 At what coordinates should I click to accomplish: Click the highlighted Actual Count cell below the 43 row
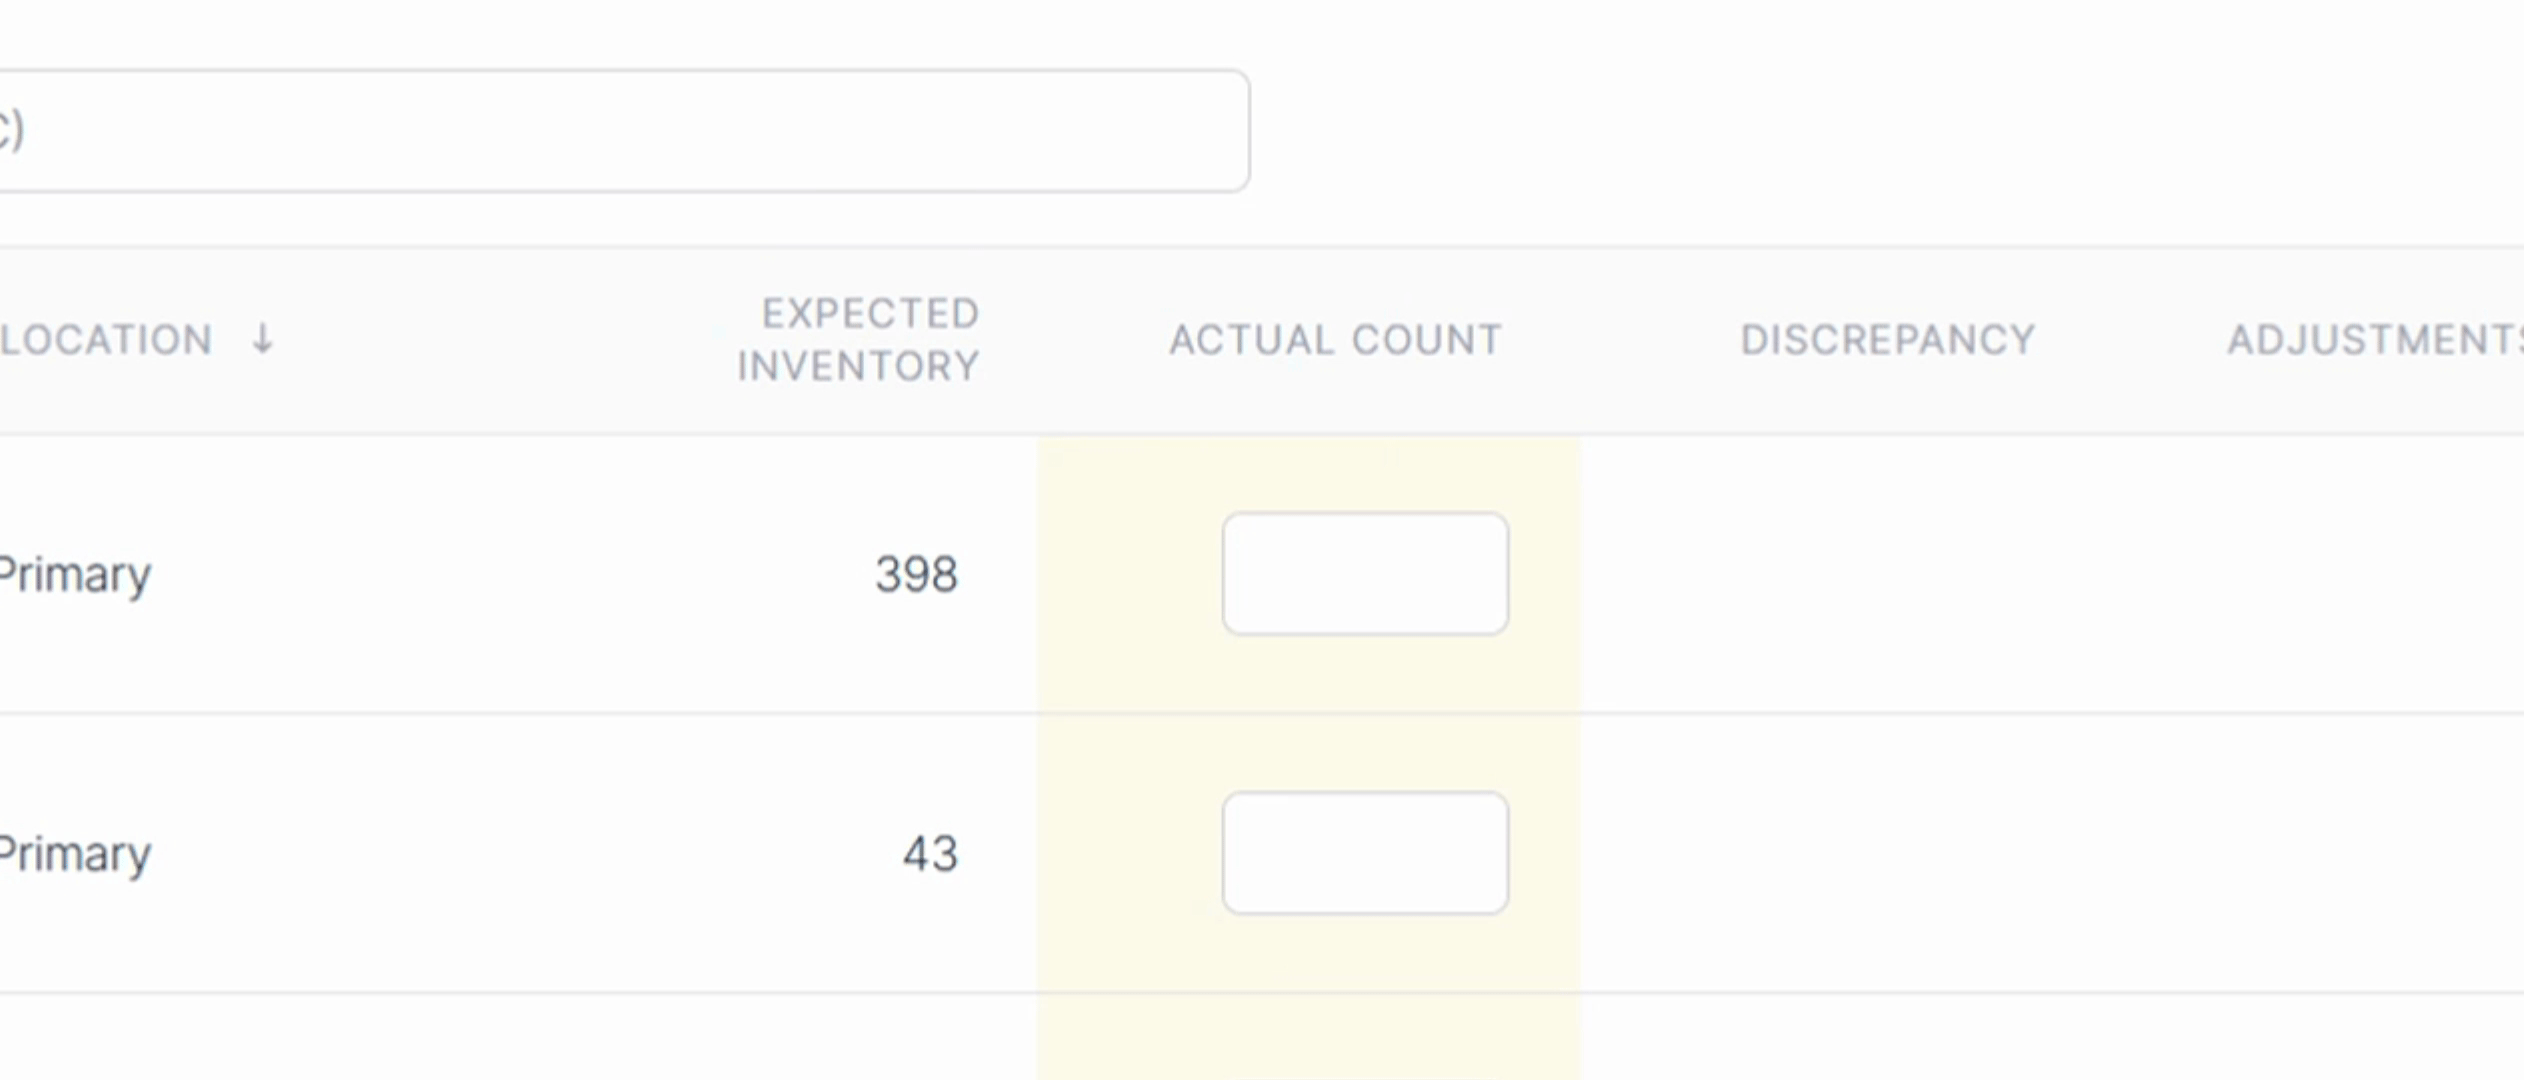1308,1038
